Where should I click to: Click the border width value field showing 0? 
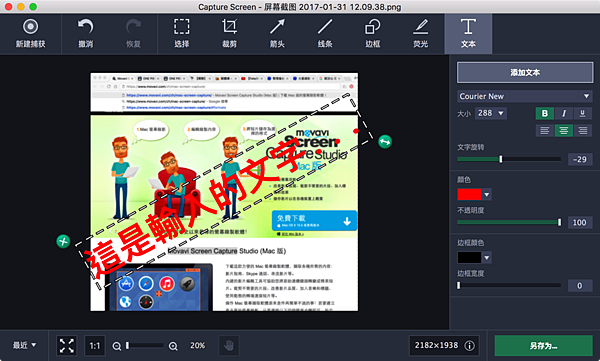pos(580,286)
